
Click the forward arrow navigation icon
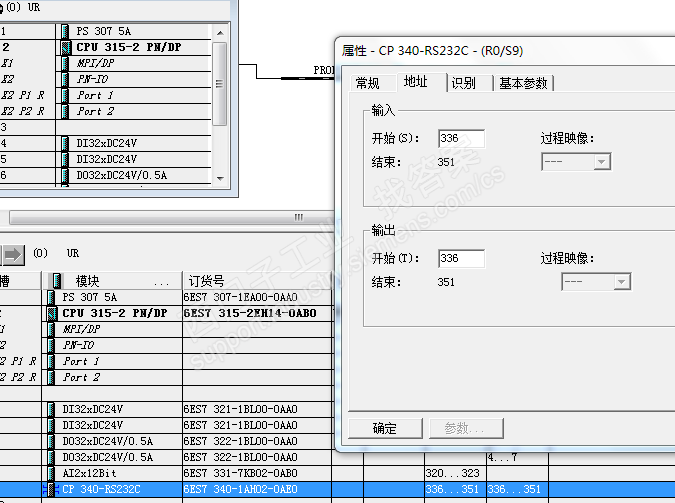tap(13, 255)
